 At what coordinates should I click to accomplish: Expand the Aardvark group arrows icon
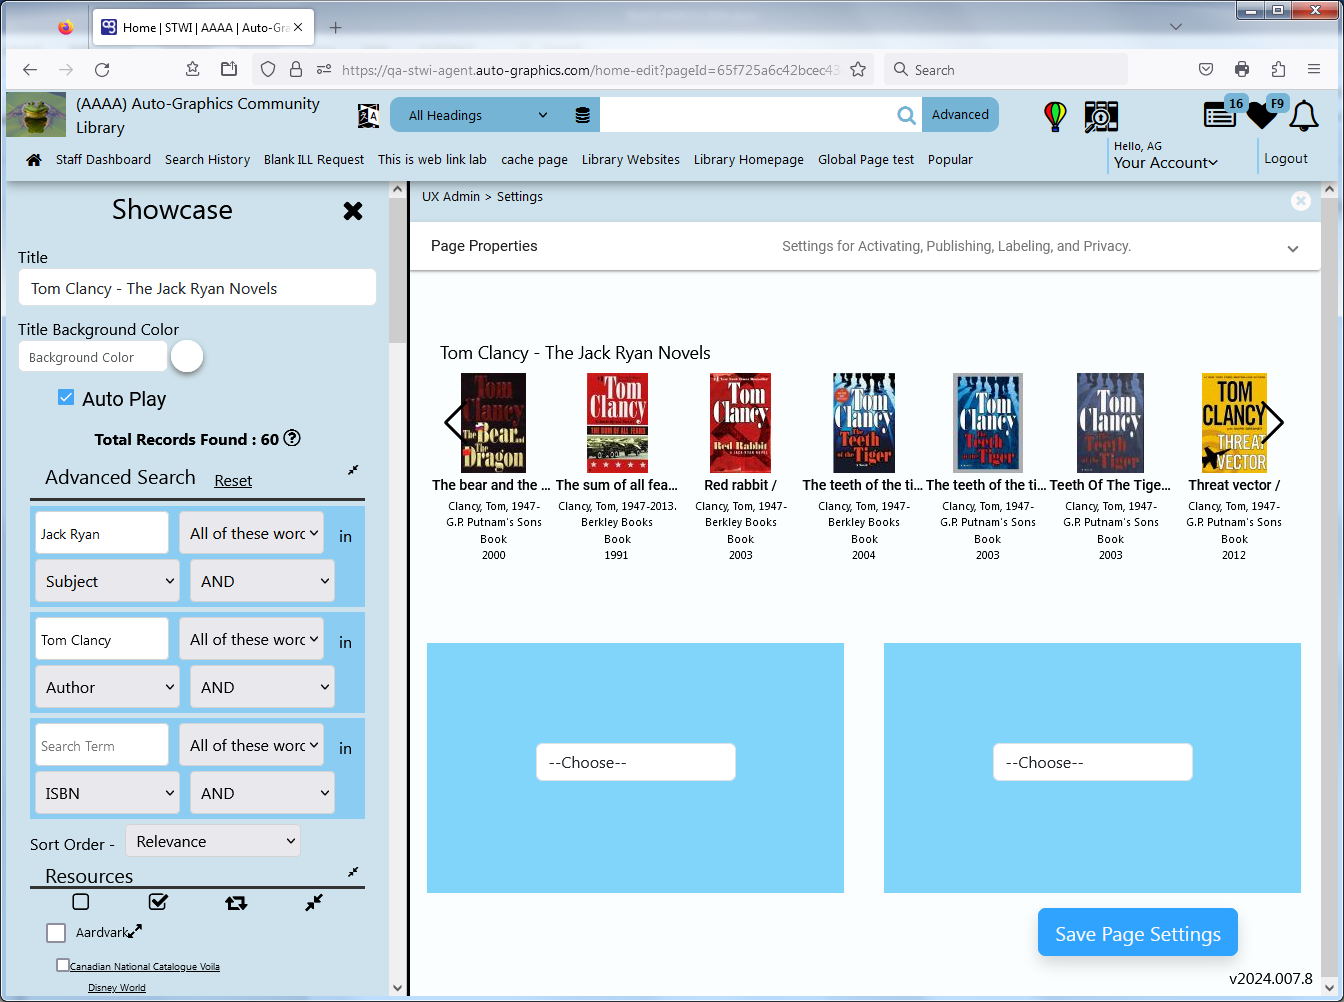click(x=135, y=931)
